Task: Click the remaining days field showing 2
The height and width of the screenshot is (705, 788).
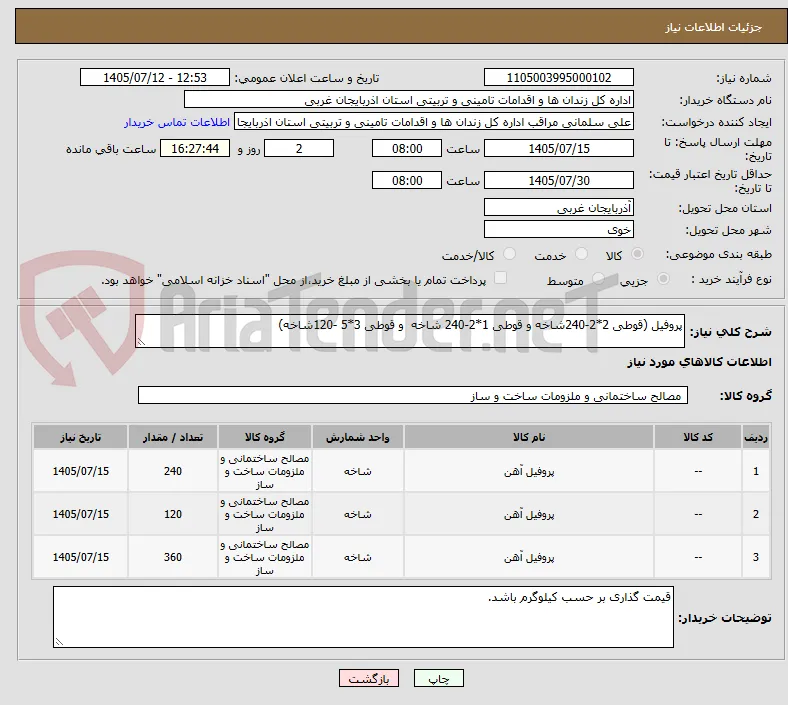Action: 299,148
